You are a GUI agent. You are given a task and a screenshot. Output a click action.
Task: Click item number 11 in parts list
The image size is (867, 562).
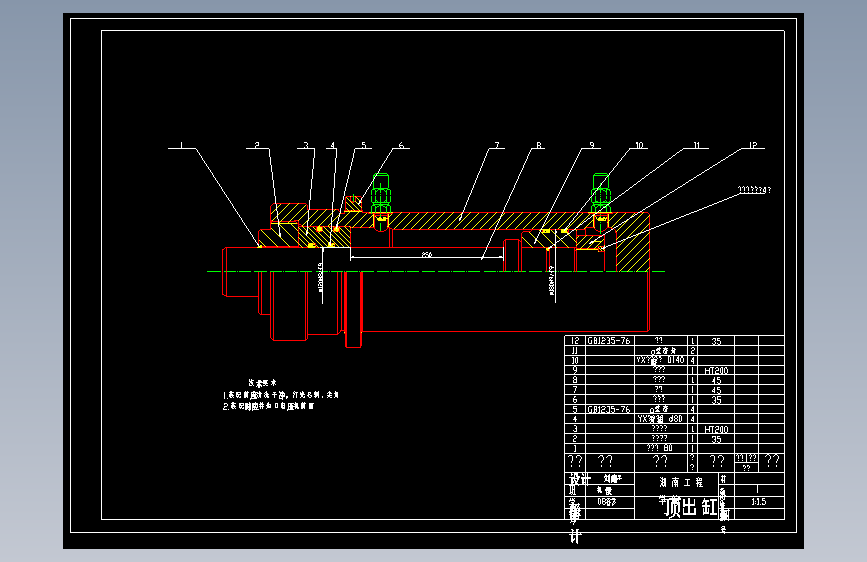point(574,351)
